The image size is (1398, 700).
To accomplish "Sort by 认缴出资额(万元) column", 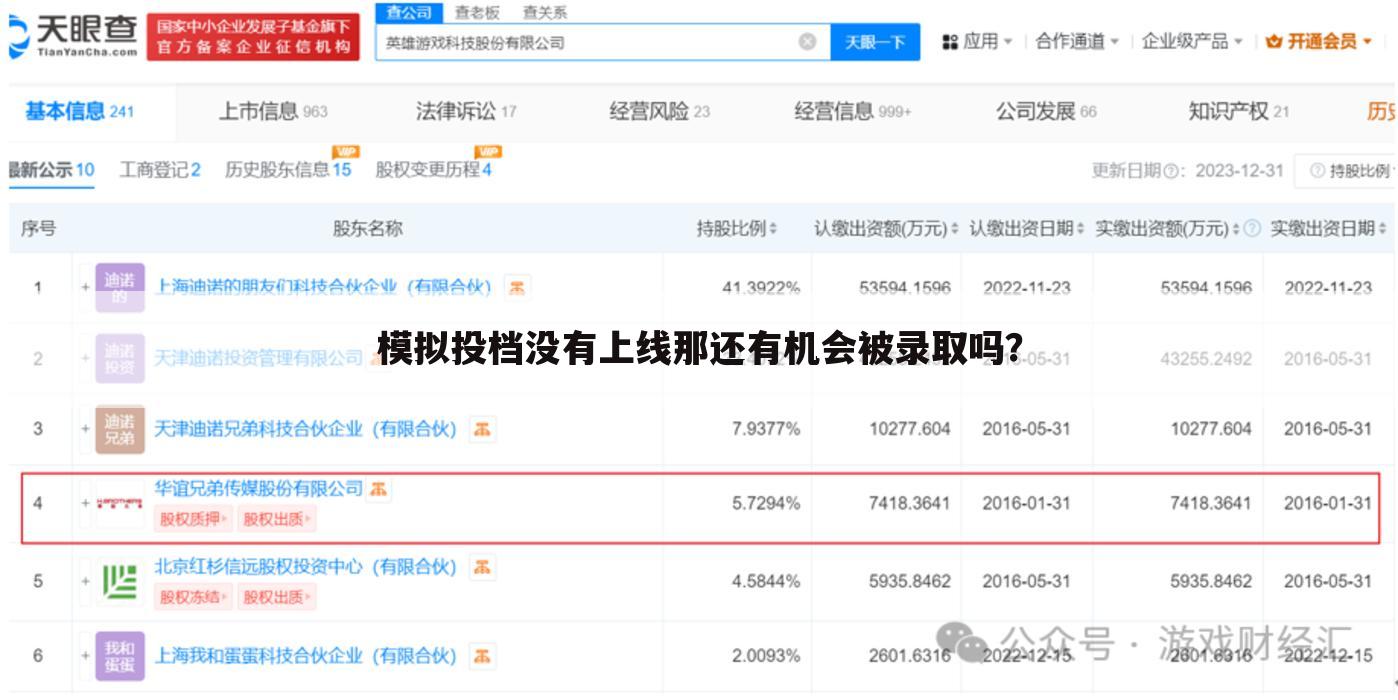I will click(x=954, y=229).
